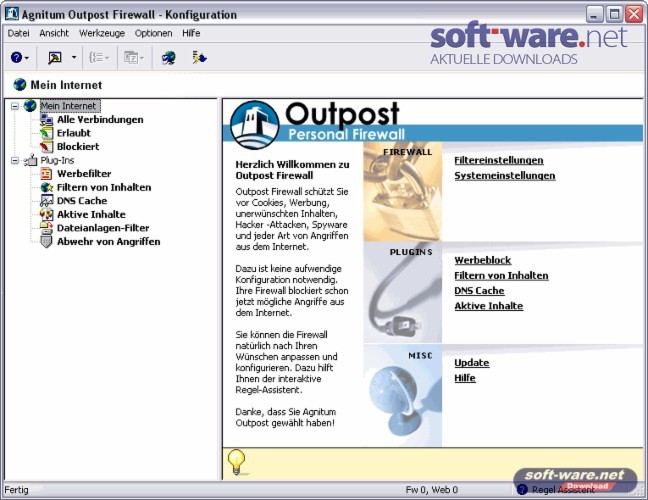
Task: Select Werbefilter plug-in in tree
Action: [84, 174]
